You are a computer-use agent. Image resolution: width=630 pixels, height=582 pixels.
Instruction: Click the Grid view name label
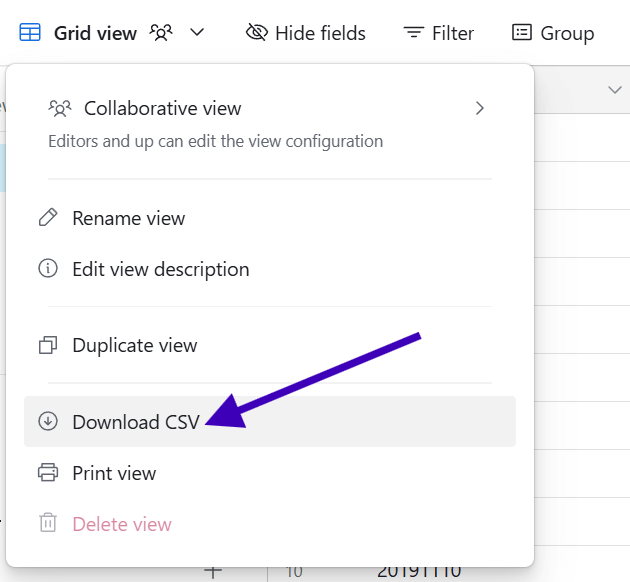(96, 33)
